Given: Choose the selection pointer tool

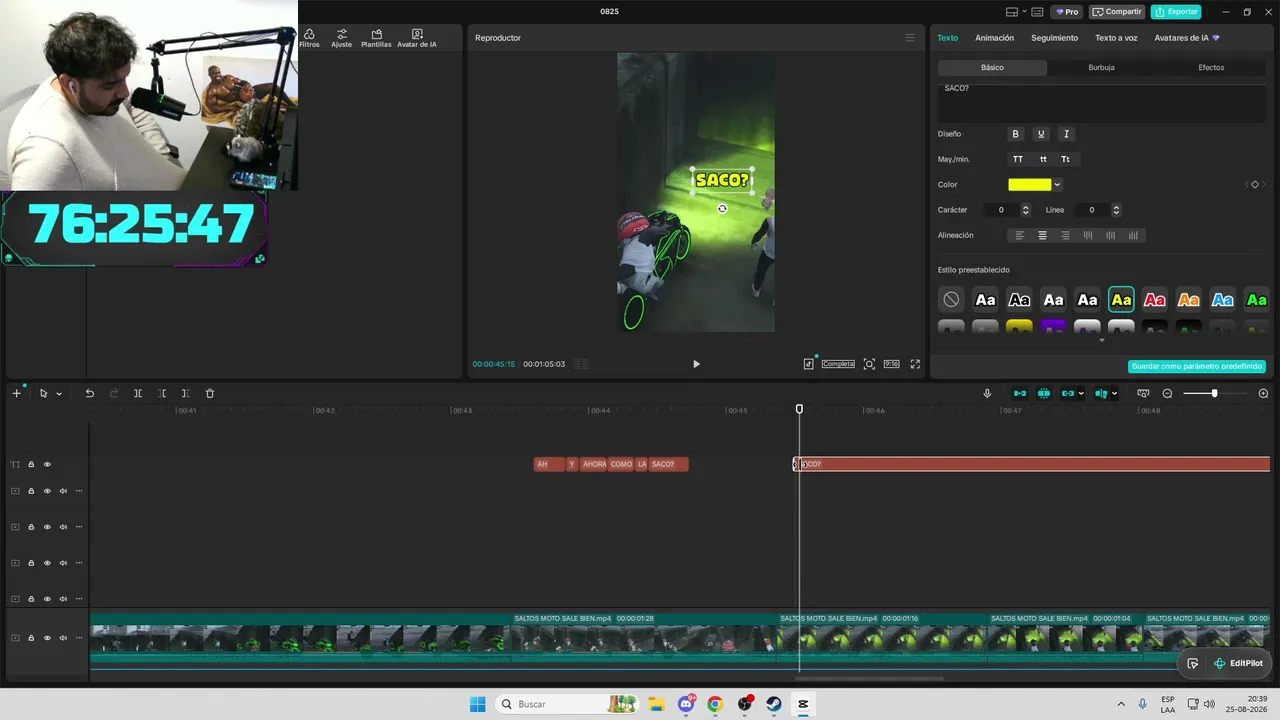Looking at the screenshot, I should (x=43, y=393).
